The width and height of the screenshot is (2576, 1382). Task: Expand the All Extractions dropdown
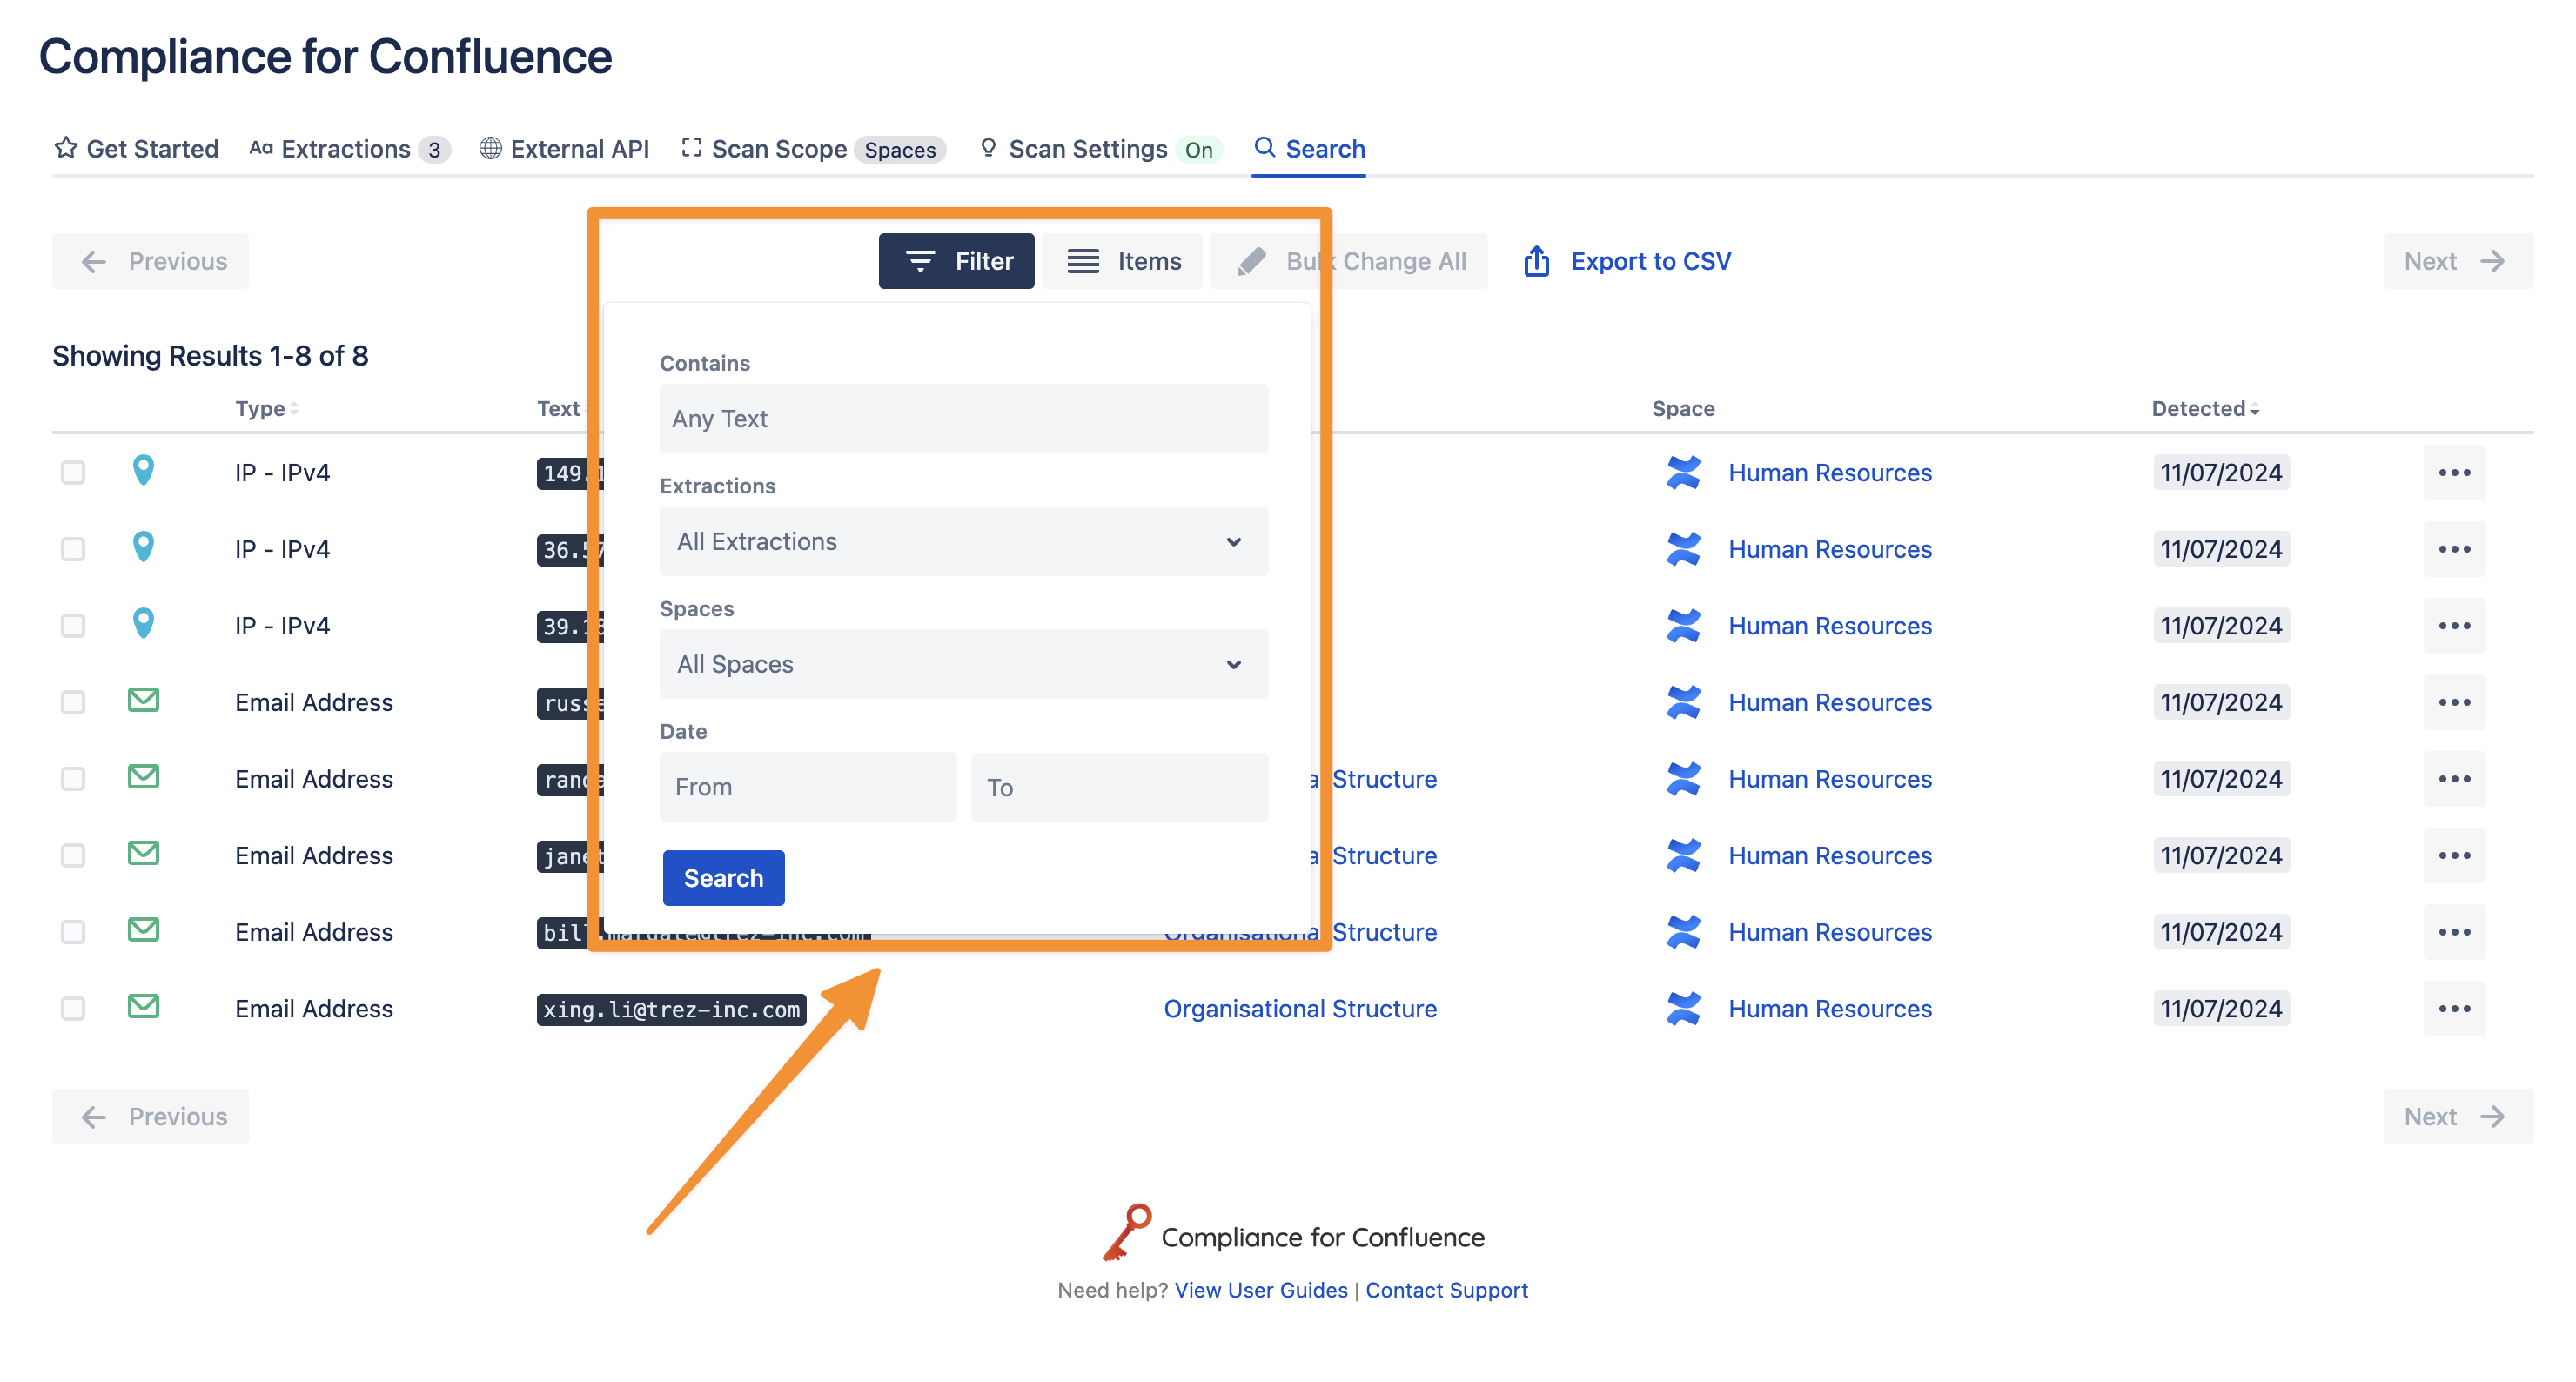click(x=963, y=541)
